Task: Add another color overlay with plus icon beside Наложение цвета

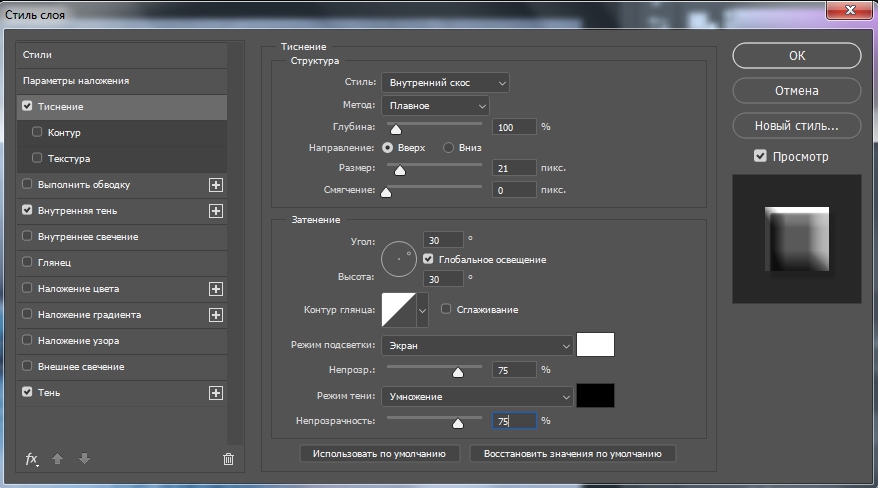Action: click(x=216, y=289)
